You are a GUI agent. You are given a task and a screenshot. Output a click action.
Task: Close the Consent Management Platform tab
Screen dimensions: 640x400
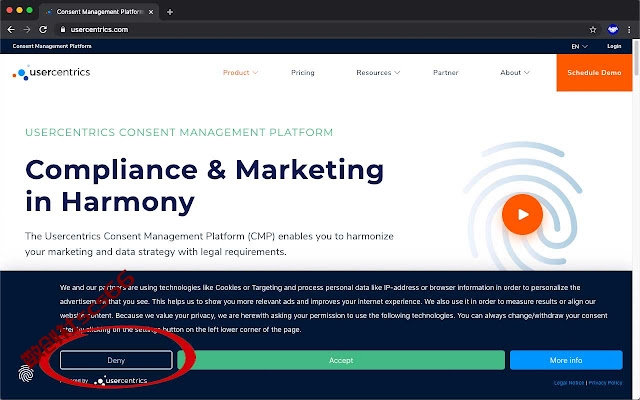click(151, 12)
